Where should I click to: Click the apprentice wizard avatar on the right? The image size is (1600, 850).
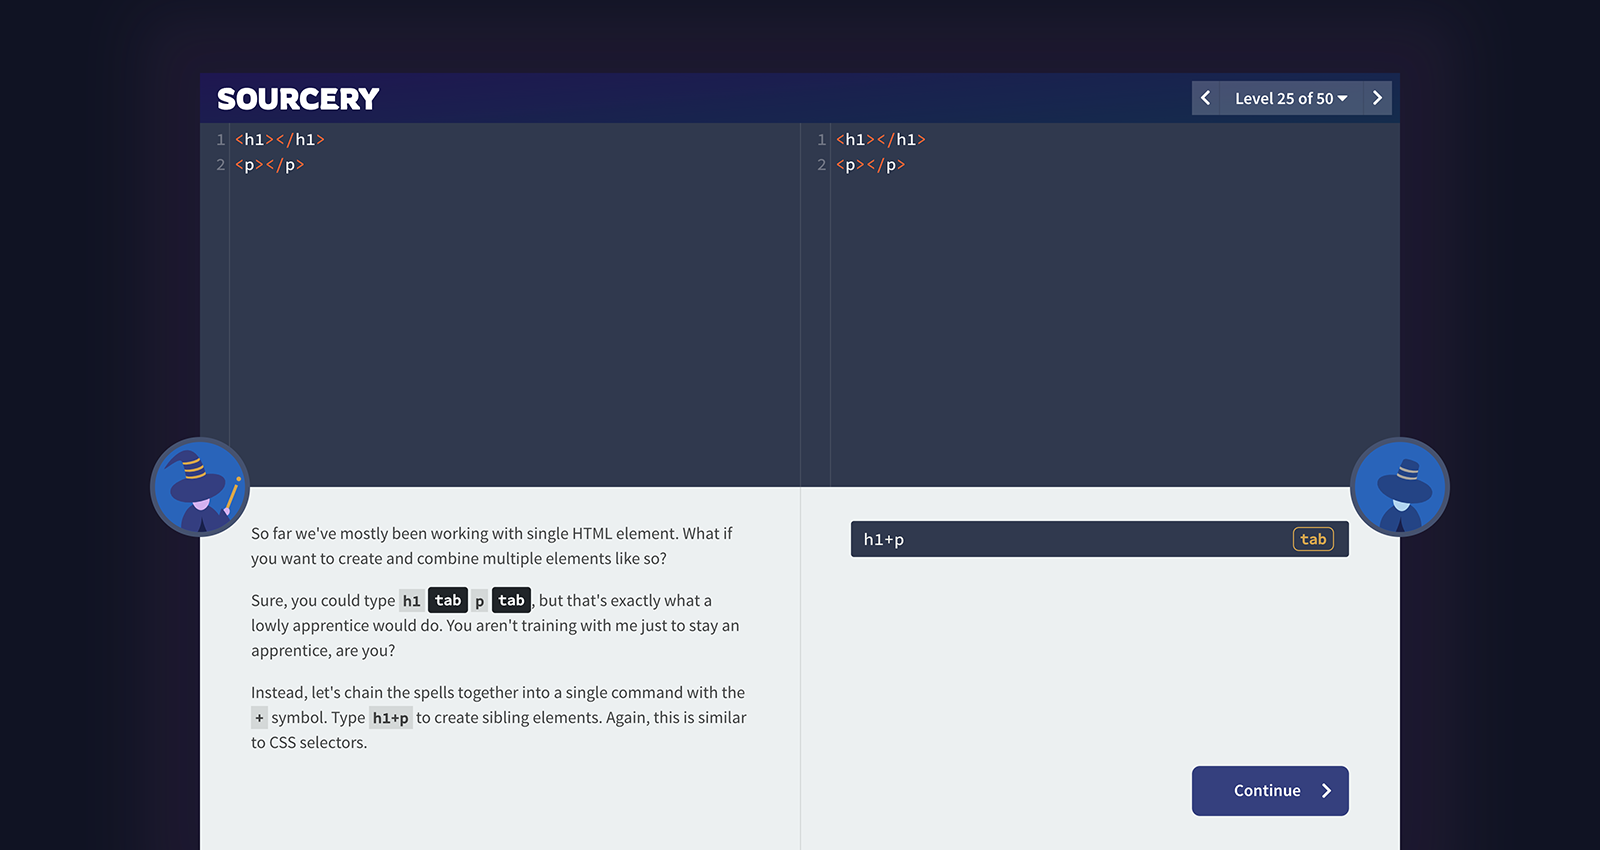tap(1400, 487)
